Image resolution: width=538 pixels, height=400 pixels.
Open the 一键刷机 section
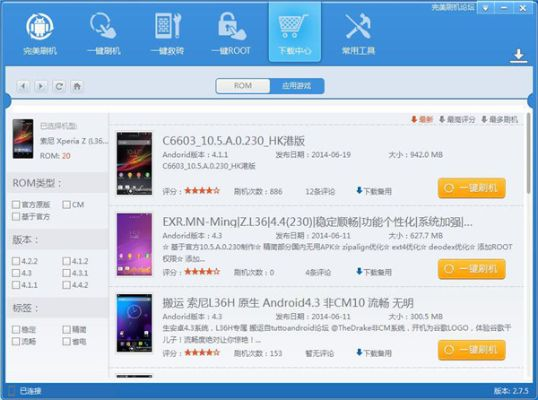point(104,34)
